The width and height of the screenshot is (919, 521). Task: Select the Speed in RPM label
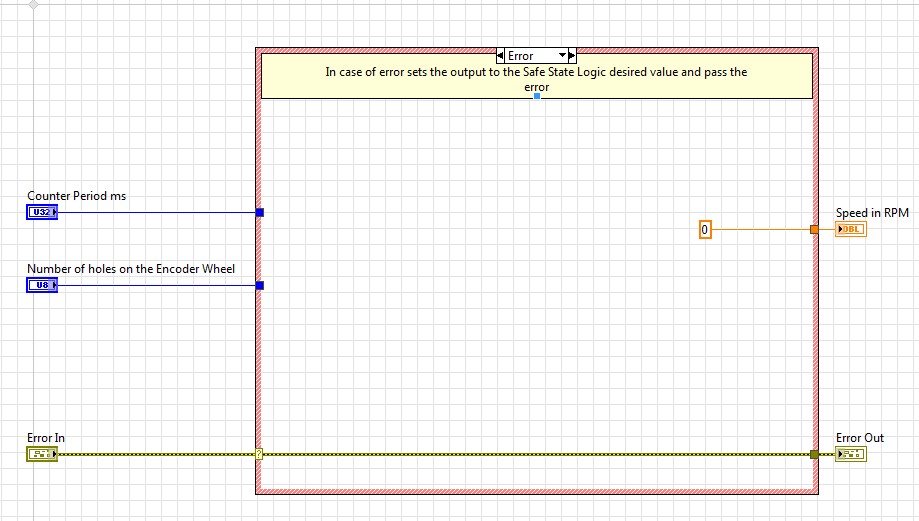point(872,213)
